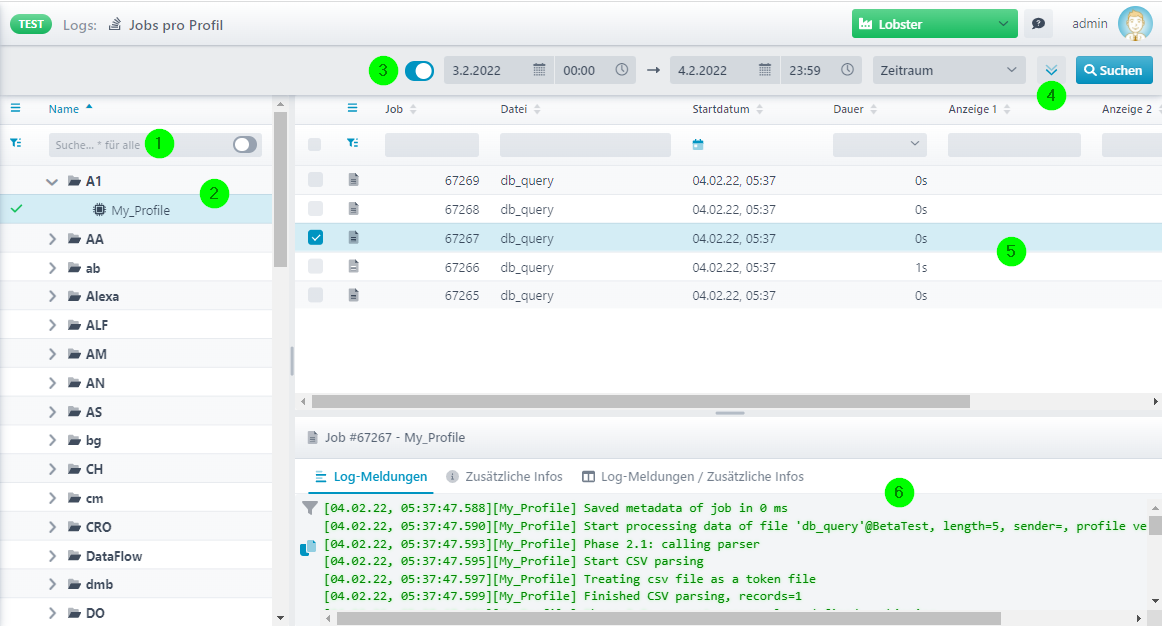Open the Zeitraum dropdown
Viewport: 1162px width, 626px height.
[949, 70]
